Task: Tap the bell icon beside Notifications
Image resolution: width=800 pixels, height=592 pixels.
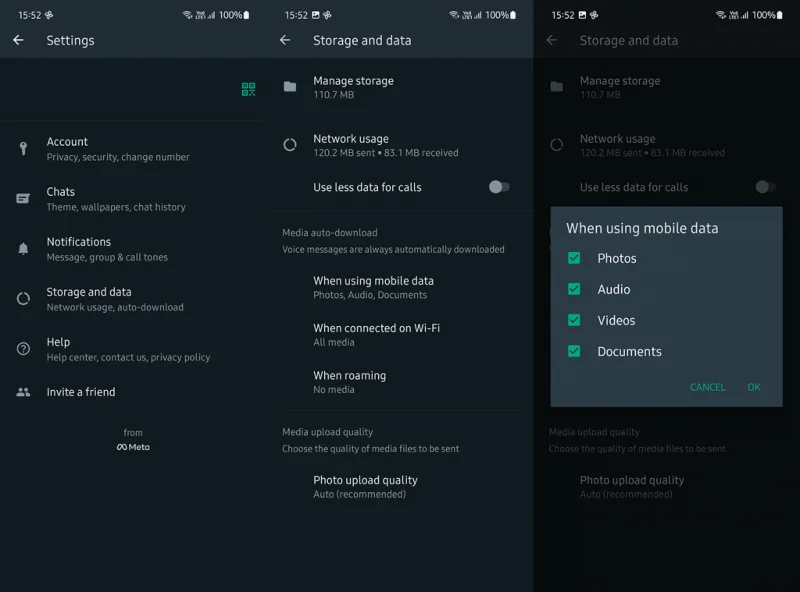Action: 23,249
